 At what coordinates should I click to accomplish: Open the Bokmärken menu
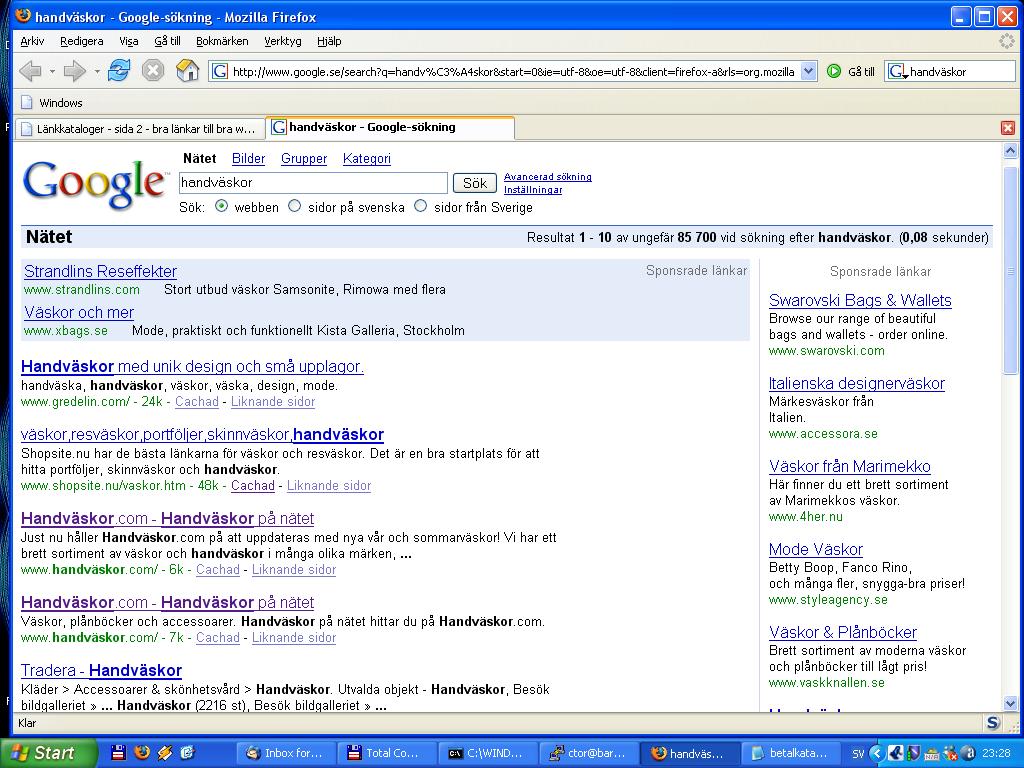click(222, 41)
